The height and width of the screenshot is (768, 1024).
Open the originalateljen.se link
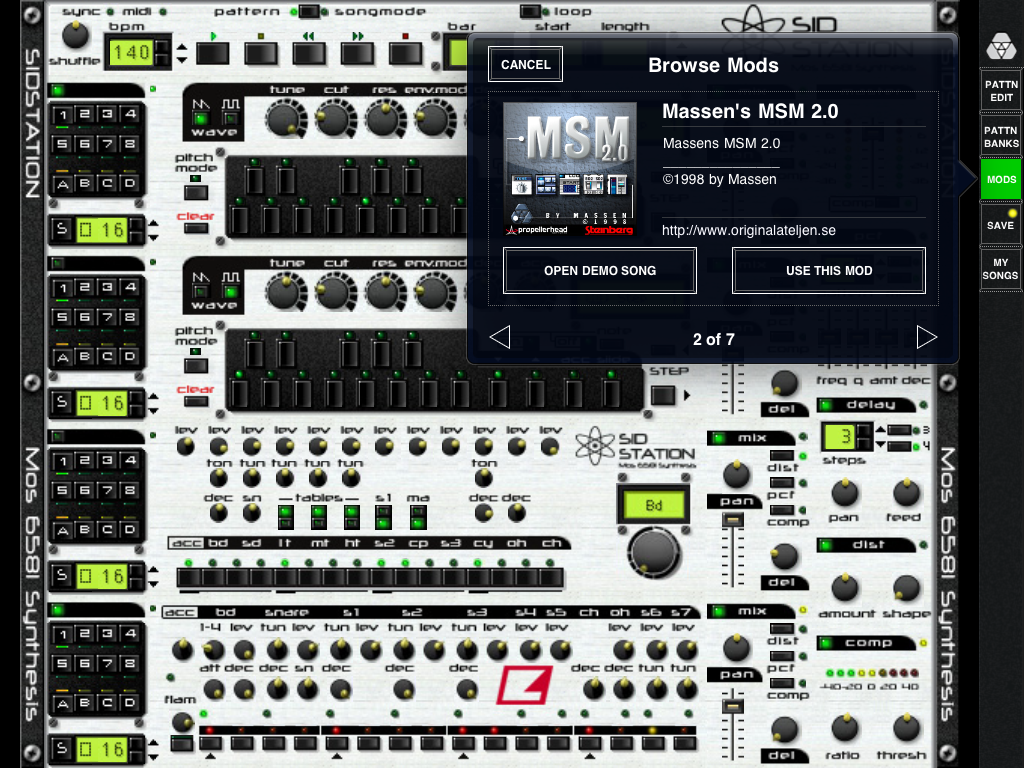coord(748,230)
